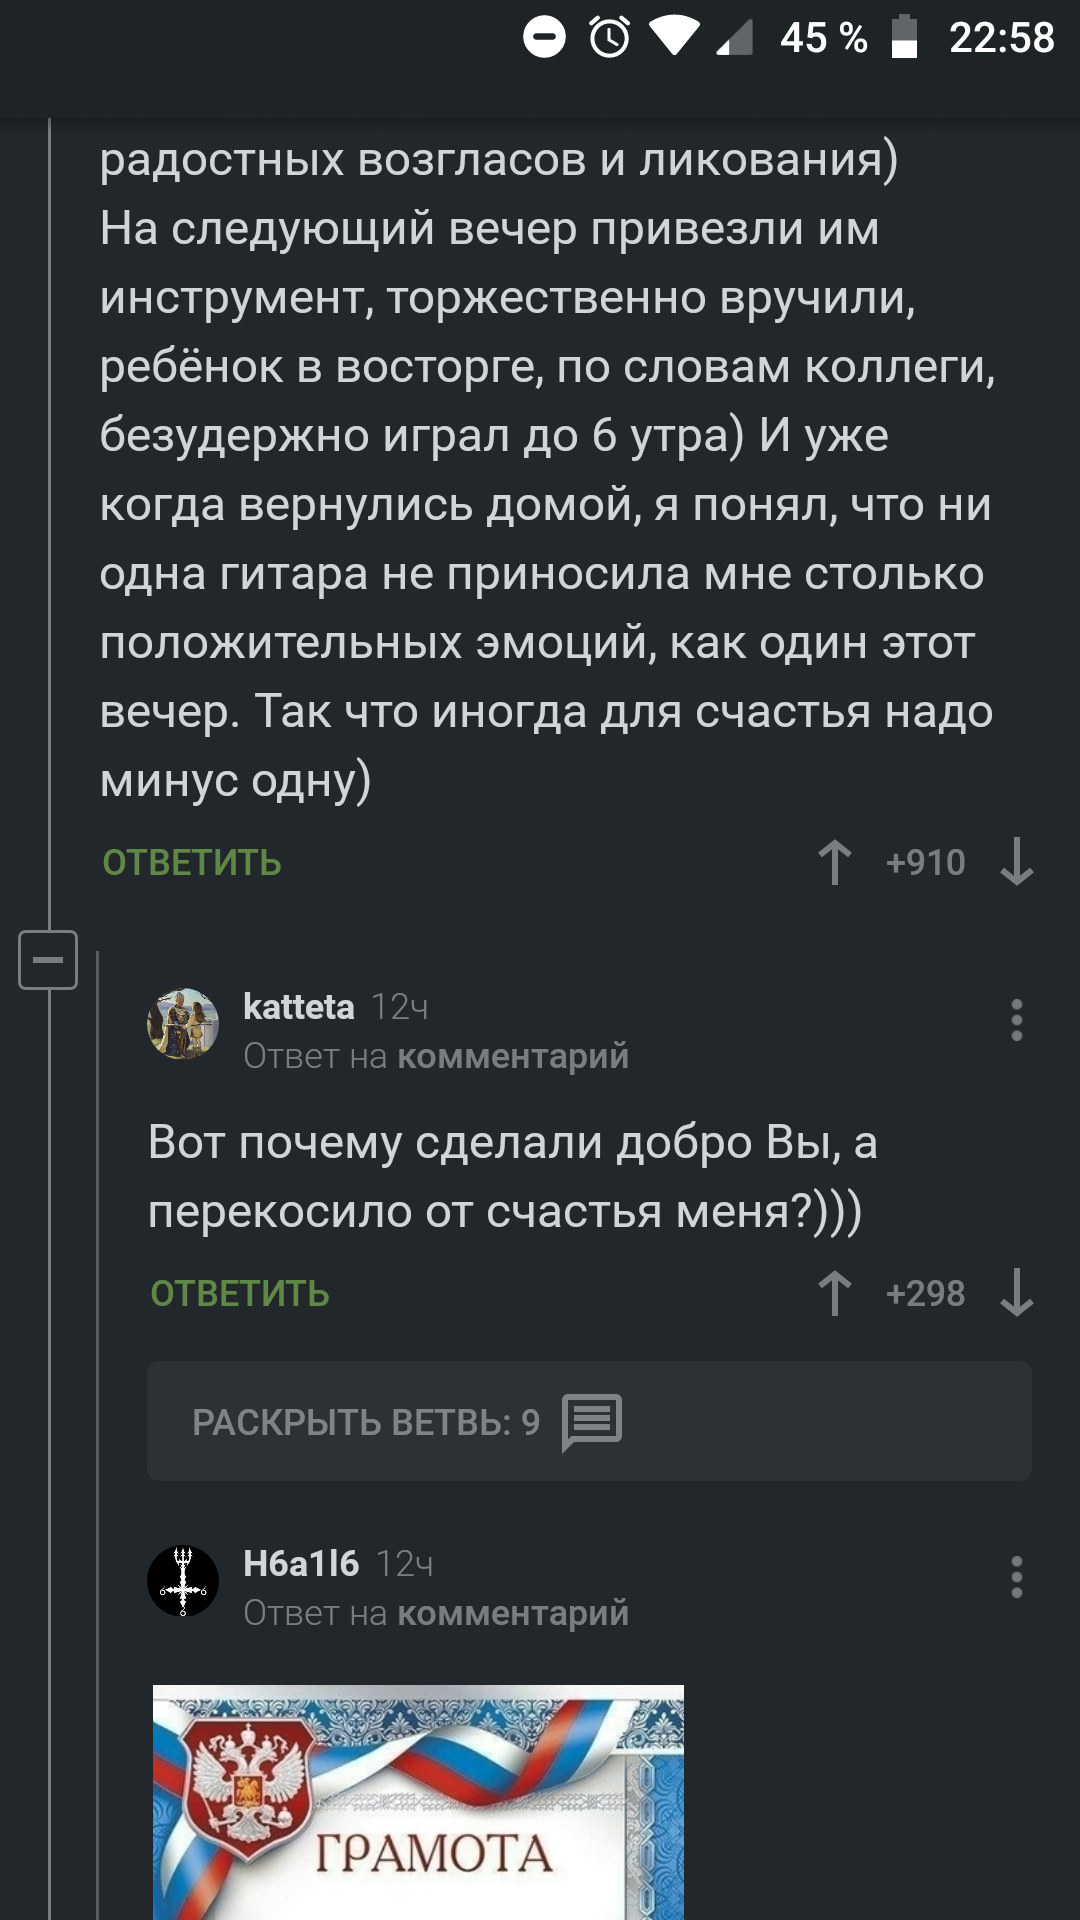This screenshot has width=1080, height=1920.
Task: Reply to the long guitar comment
Action: pyautogui.click(x=192, y=863)
